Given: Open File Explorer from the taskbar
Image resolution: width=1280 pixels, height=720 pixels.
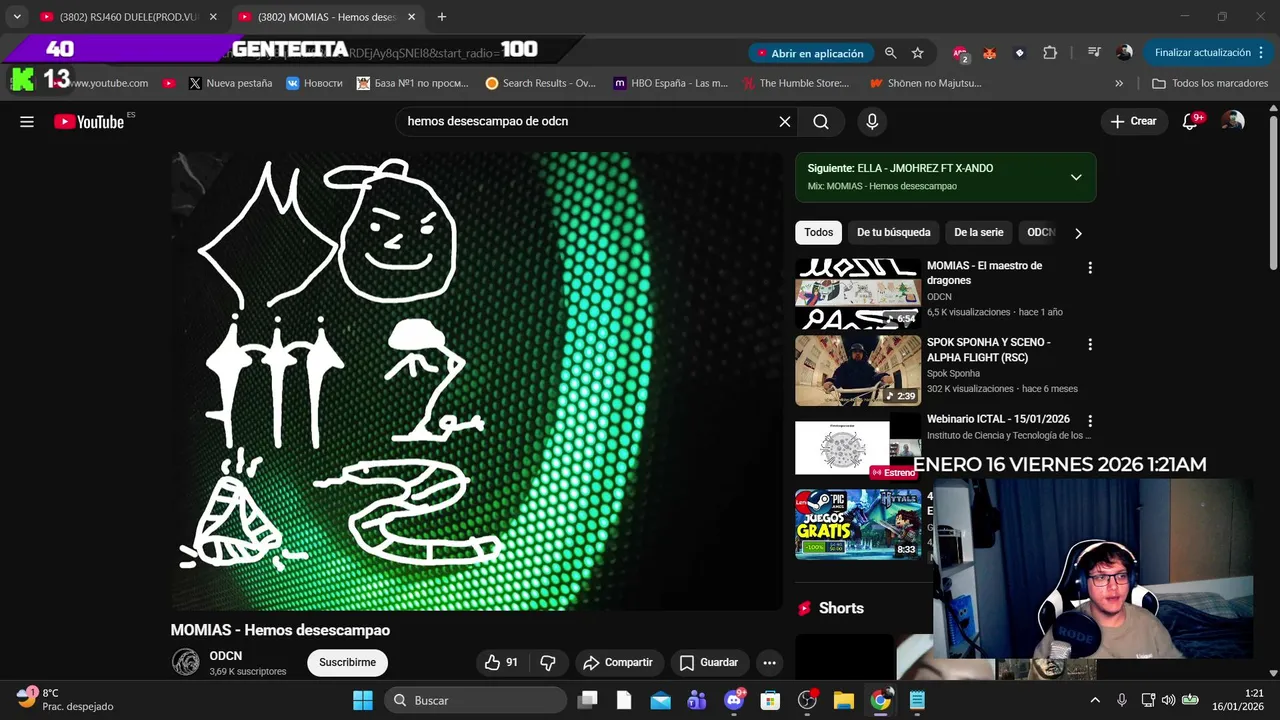Looking at the screenshot, I should 843,700.
